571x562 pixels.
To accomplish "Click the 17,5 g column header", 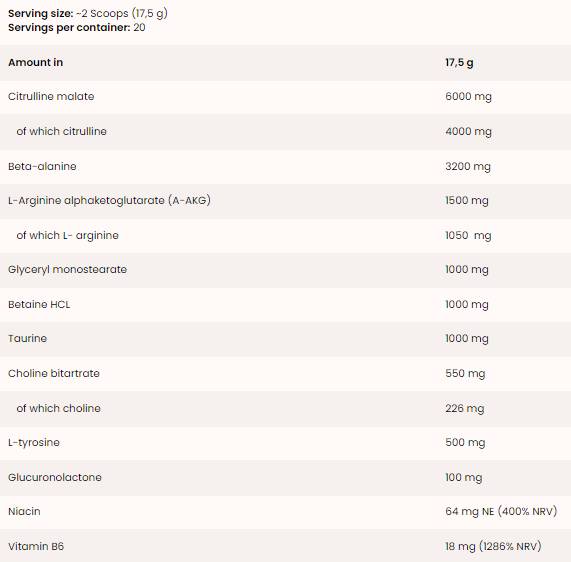I will tap(459, 63).
